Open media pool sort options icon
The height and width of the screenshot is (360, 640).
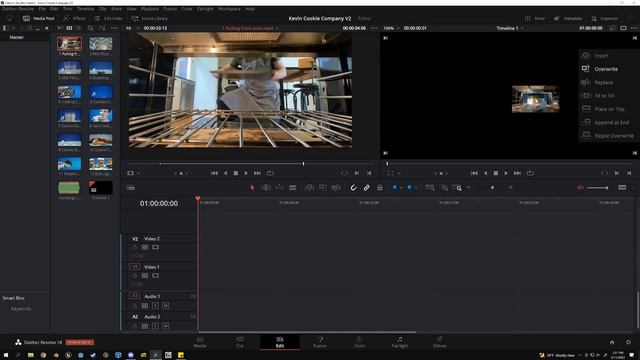pos(102,28)
